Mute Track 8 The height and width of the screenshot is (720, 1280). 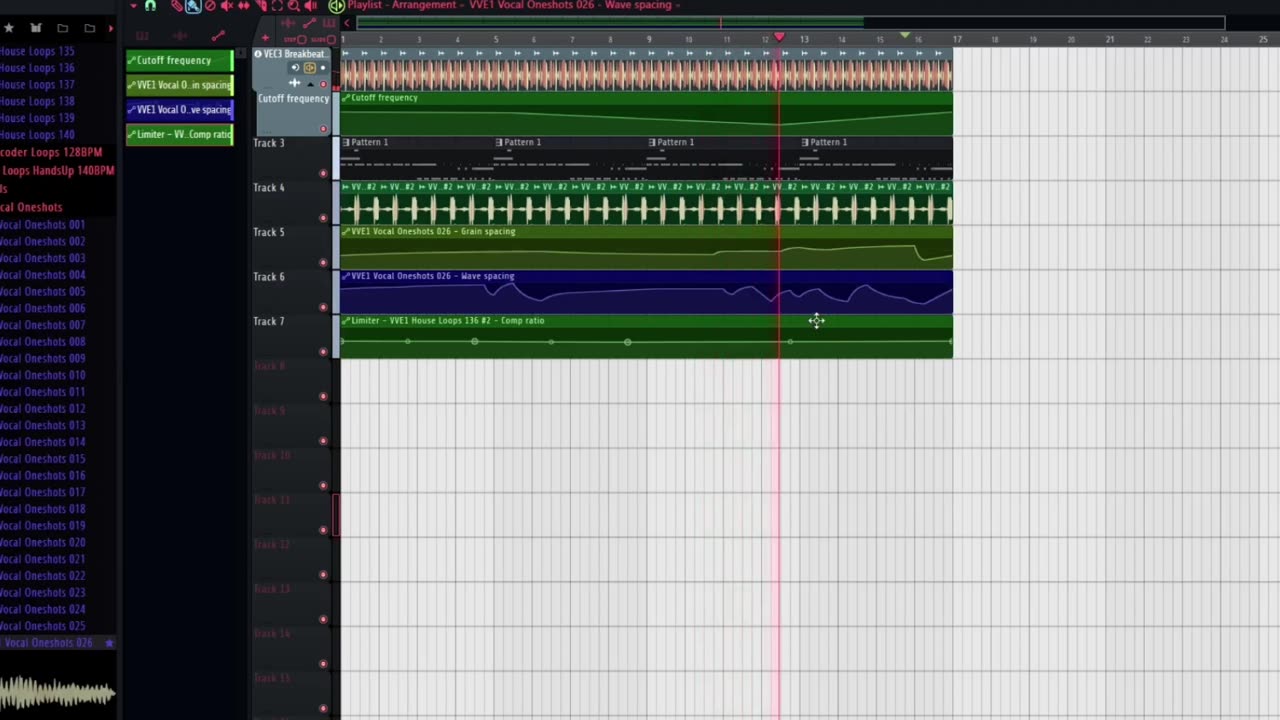(323, 396)
